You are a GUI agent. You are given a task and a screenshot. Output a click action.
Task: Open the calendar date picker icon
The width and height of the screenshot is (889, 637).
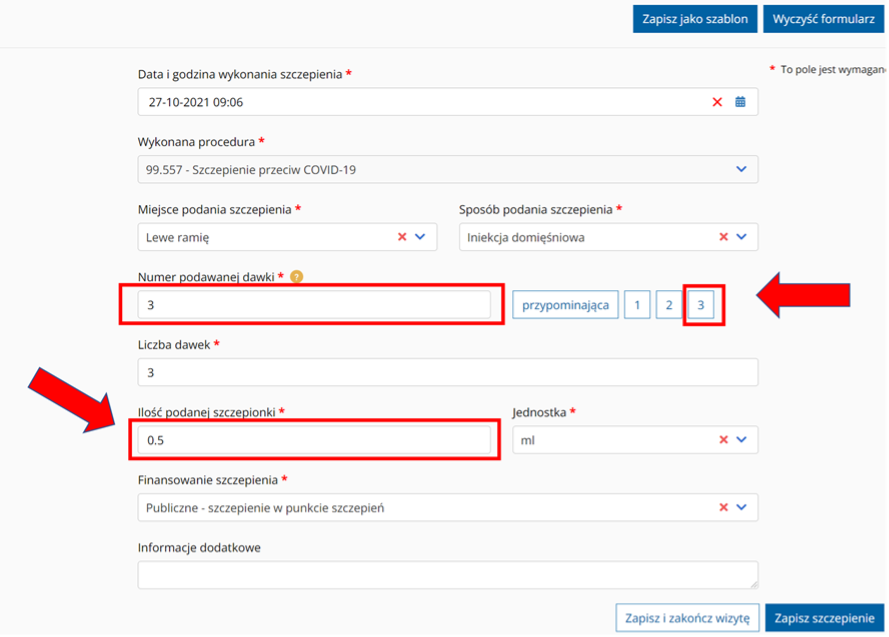(741, 102)
